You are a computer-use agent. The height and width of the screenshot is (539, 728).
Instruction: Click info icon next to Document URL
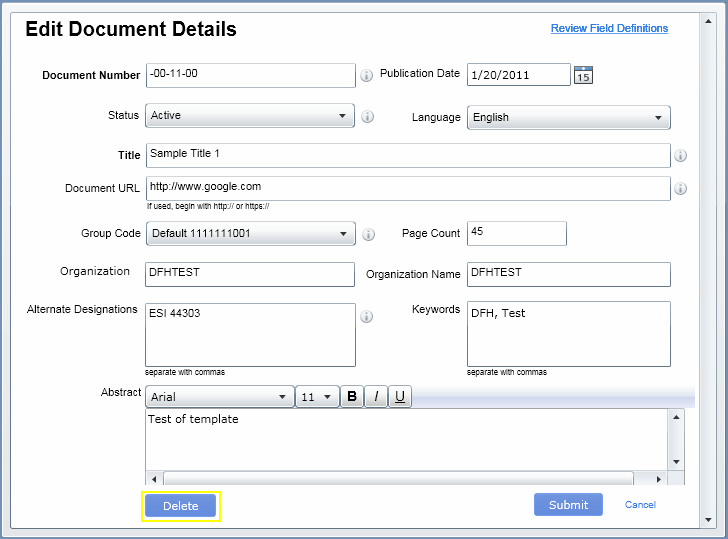point(680,188)
